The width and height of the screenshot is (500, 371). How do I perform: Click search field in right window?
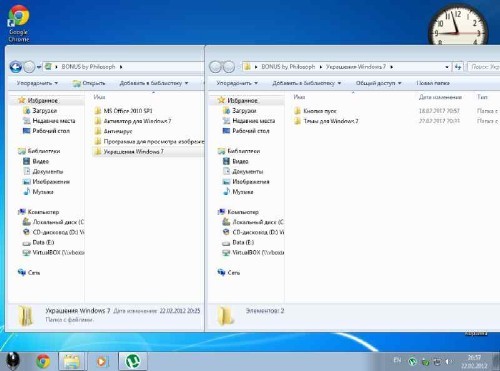tap(483, 67)
